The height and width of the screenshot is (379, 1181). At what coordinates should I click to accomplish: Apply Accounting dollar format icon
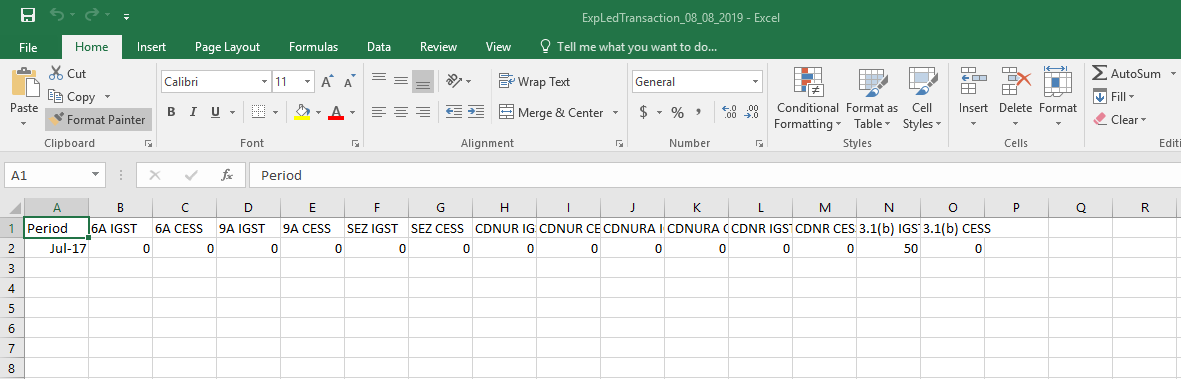643,112
